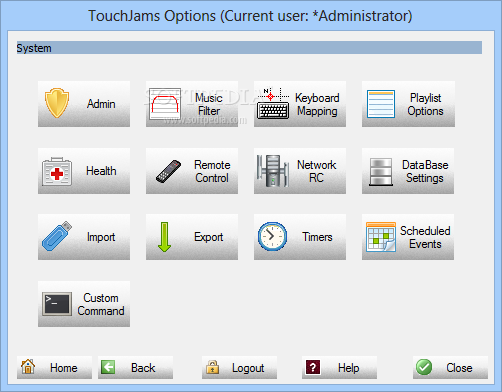Log out using the Logout button

(239, 367)
